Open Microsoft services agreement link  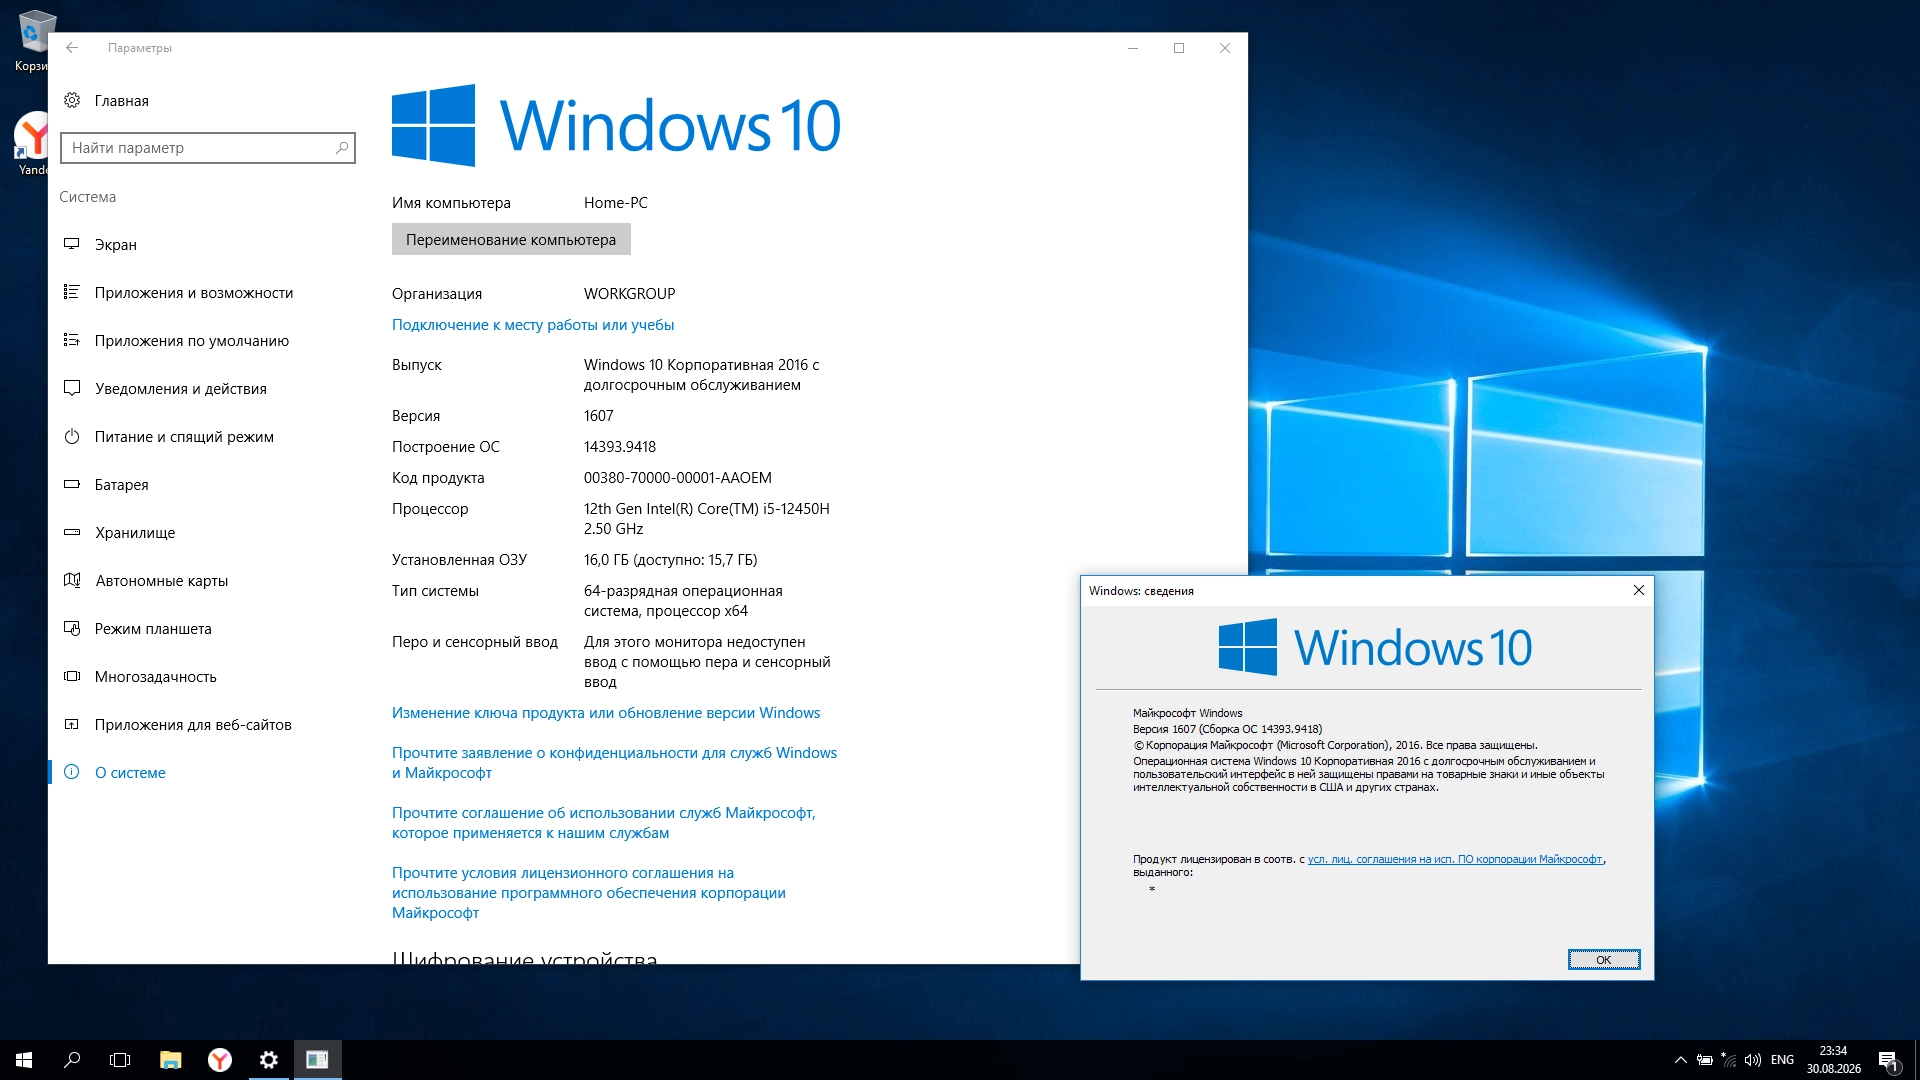point(604,823)
